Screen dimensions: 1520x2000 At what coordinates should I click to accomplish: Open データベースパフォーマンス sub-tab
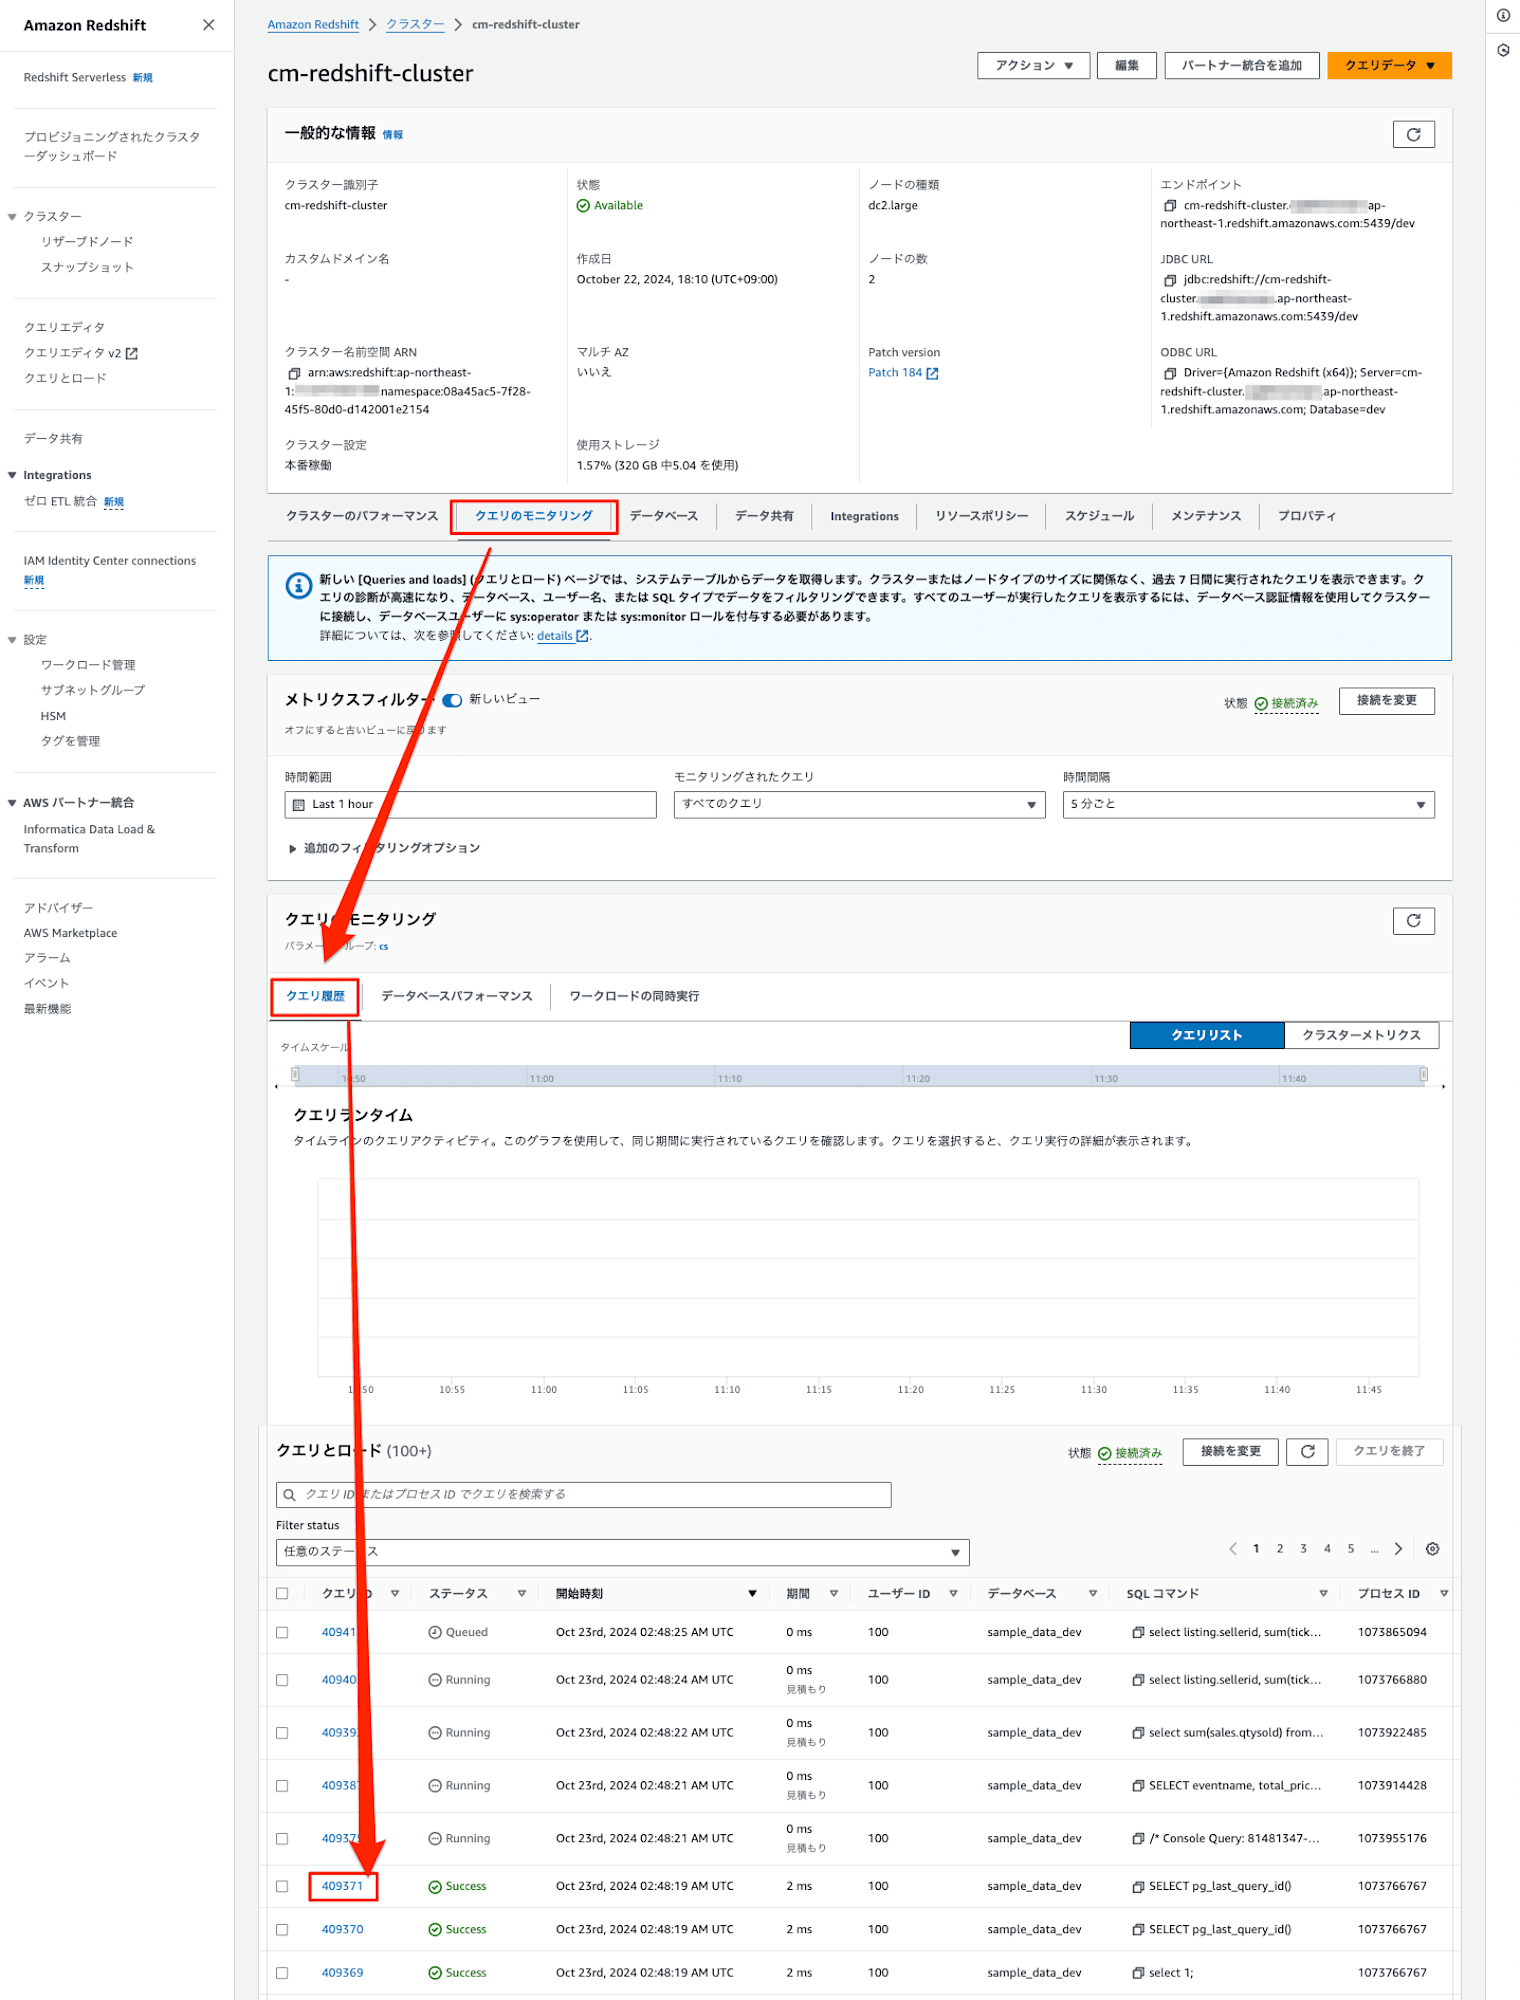point(456,997)
